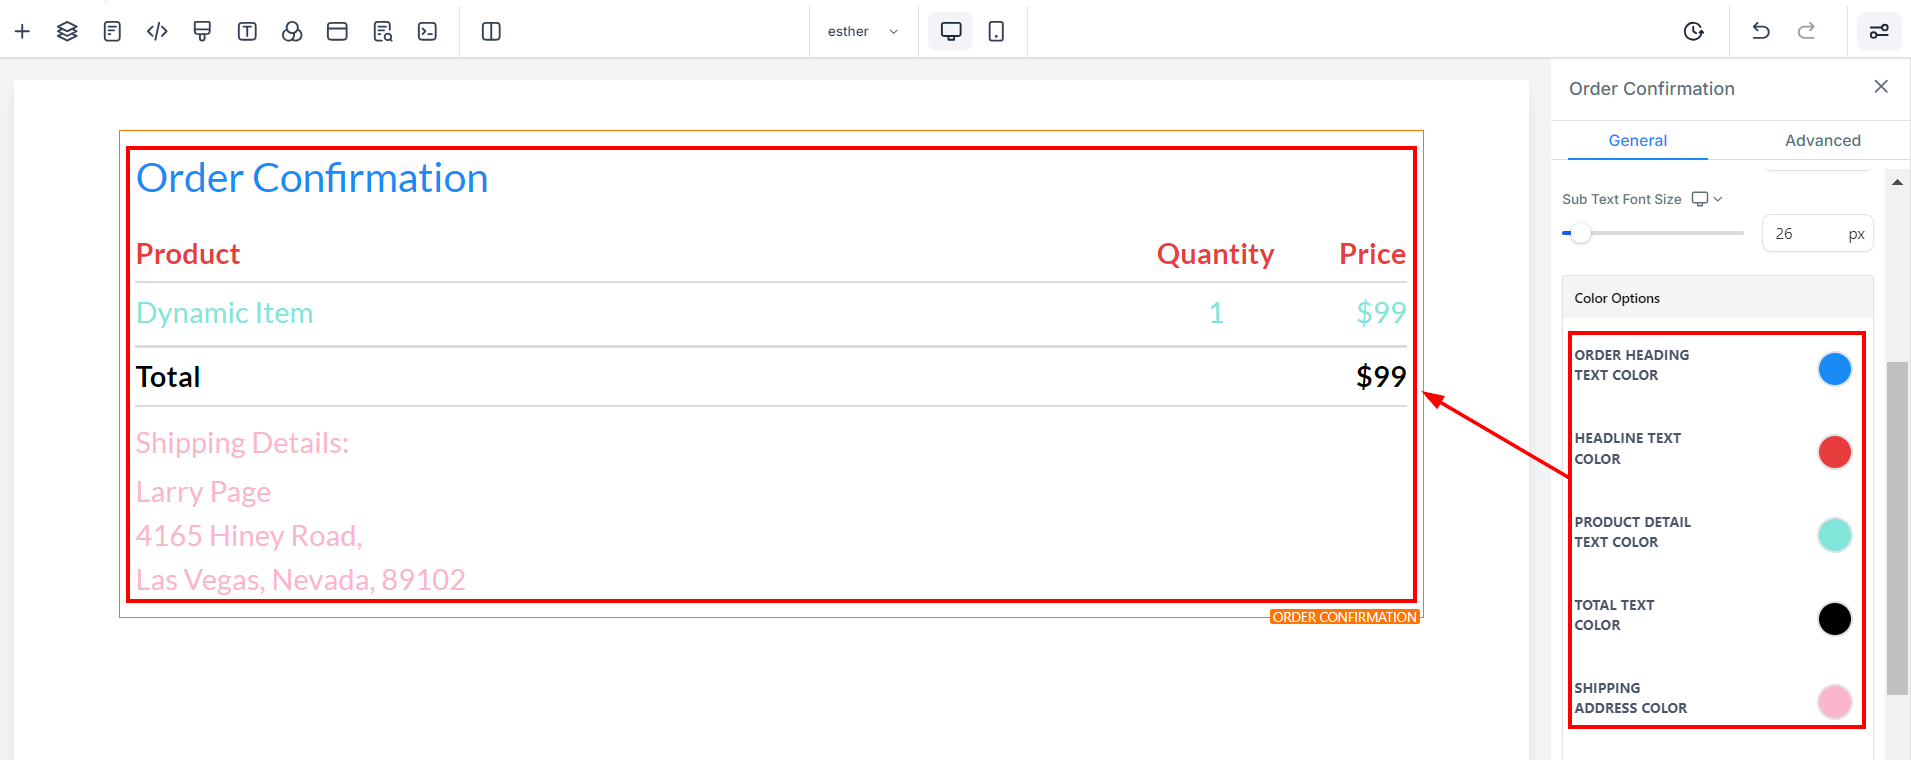Open the version history clock icon
1911x760 pixels.
[x=1693, y=32]
